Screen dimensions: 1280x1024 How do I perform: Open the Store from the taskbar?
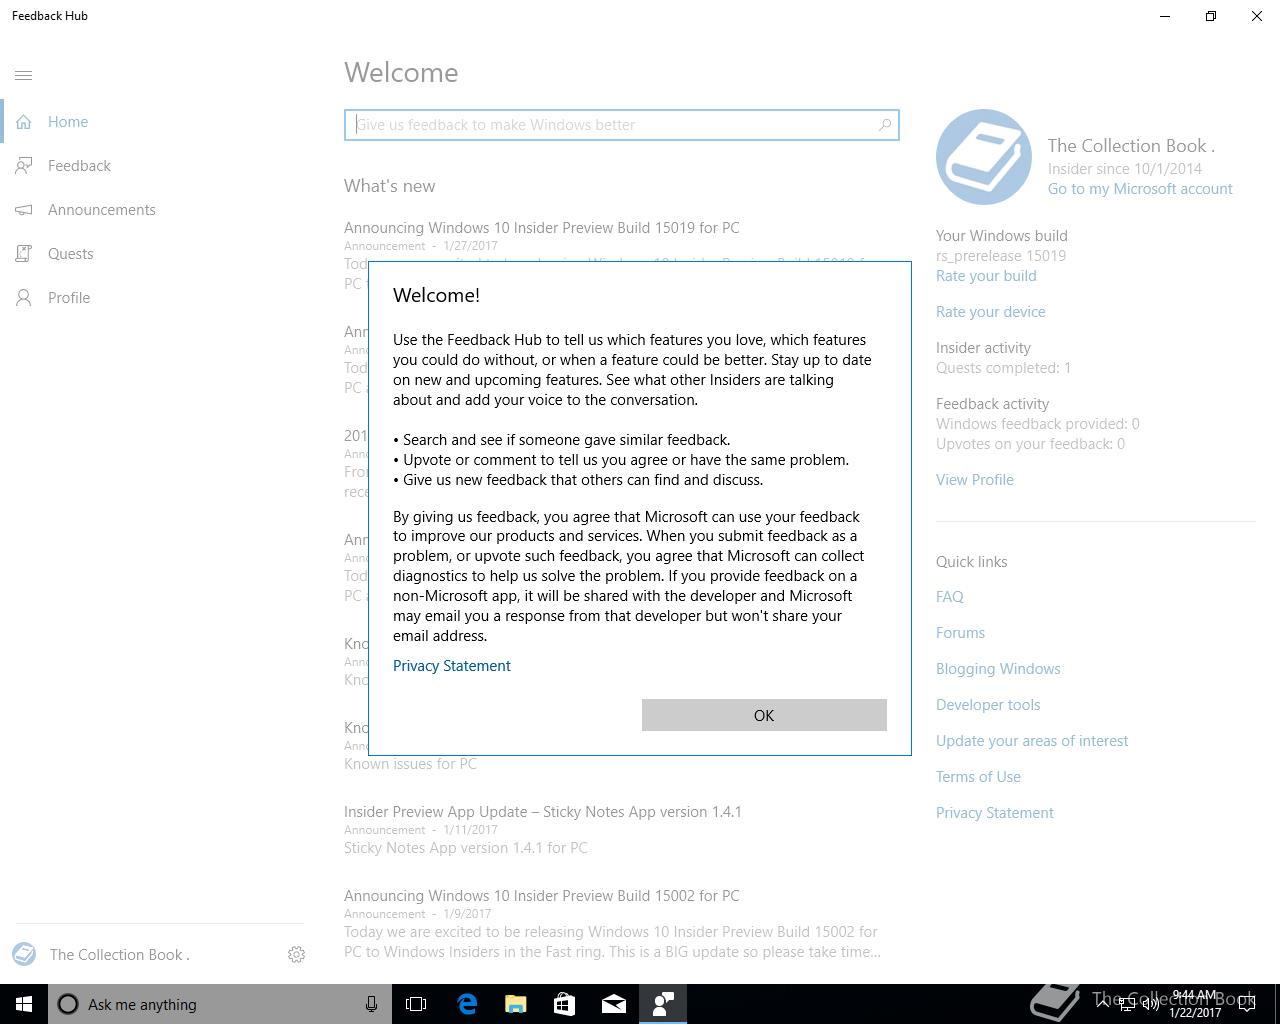(564, 1004)
